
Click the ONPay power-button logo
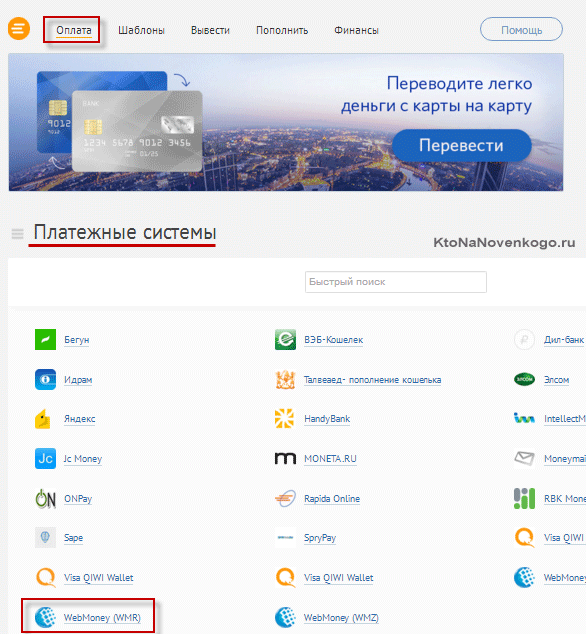[45, 499]
